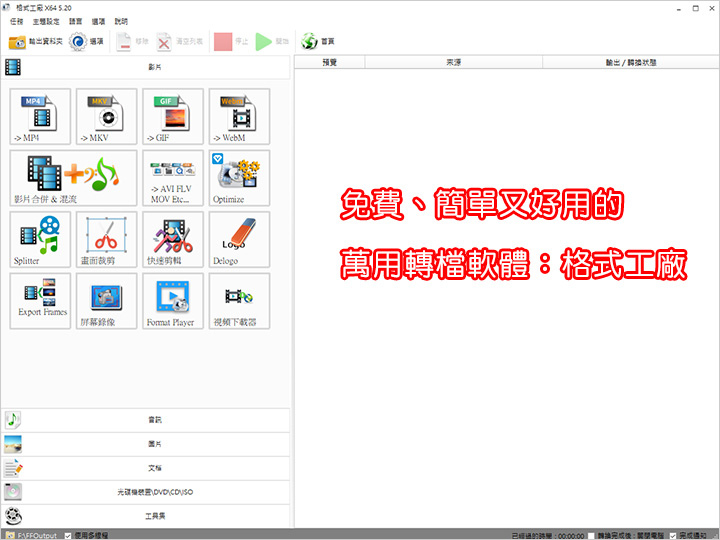The height and width of the screenshot is (540, 720).
Task: Open the 畫面裁剪 crop tool with scissors
Action: [107, 240]
